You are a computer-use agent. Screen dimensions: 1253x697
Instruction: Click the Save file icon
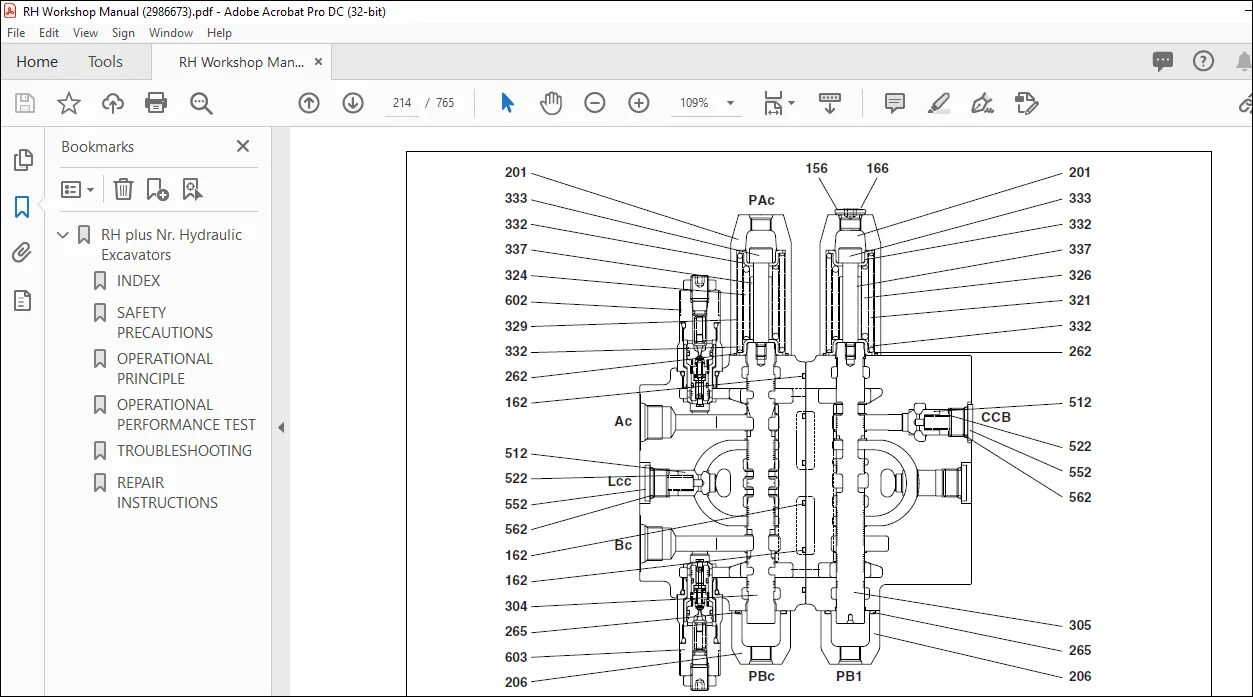pos(25,103)
